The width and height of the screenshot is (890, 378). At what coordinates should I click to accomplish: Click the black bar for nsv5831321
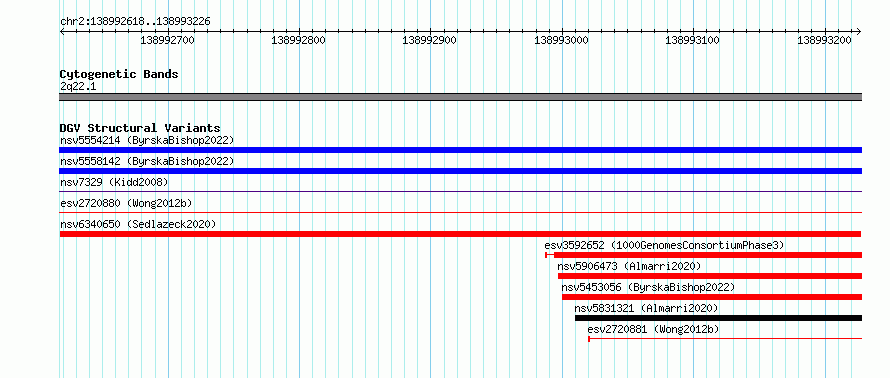[719, 318]
